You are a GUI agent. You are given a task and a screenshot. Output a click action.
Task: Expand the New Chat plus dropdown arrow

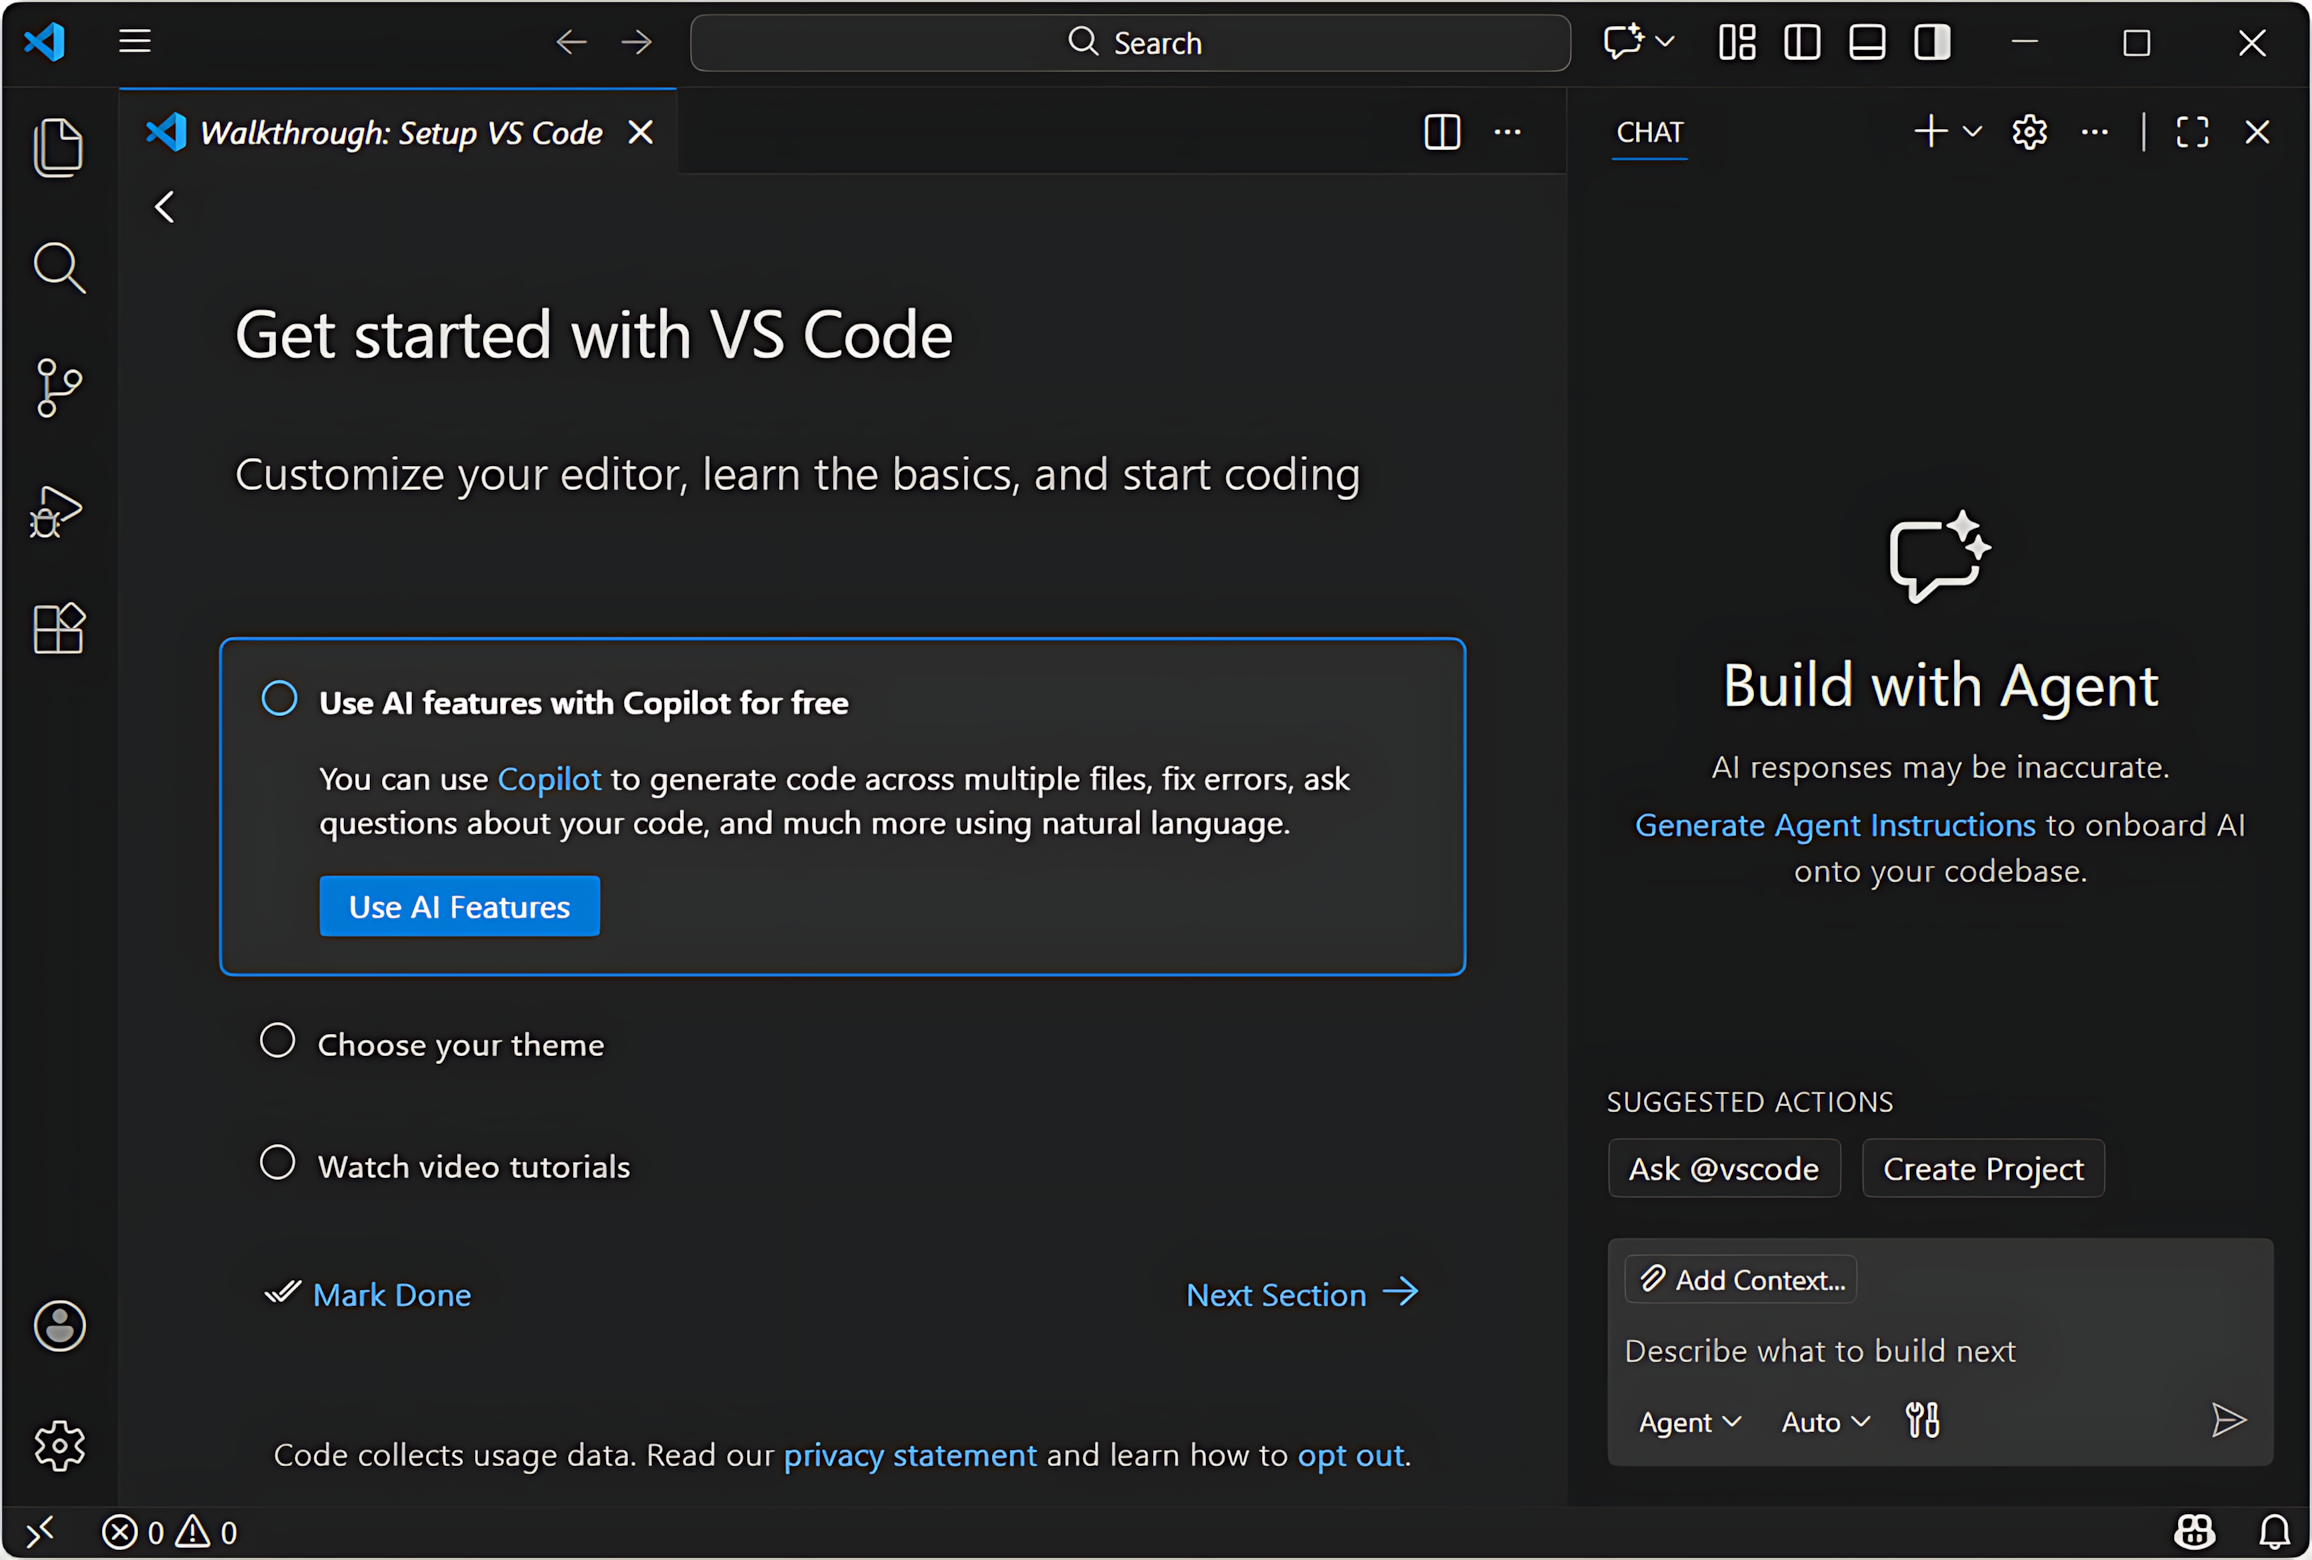tap(1973, 132)
